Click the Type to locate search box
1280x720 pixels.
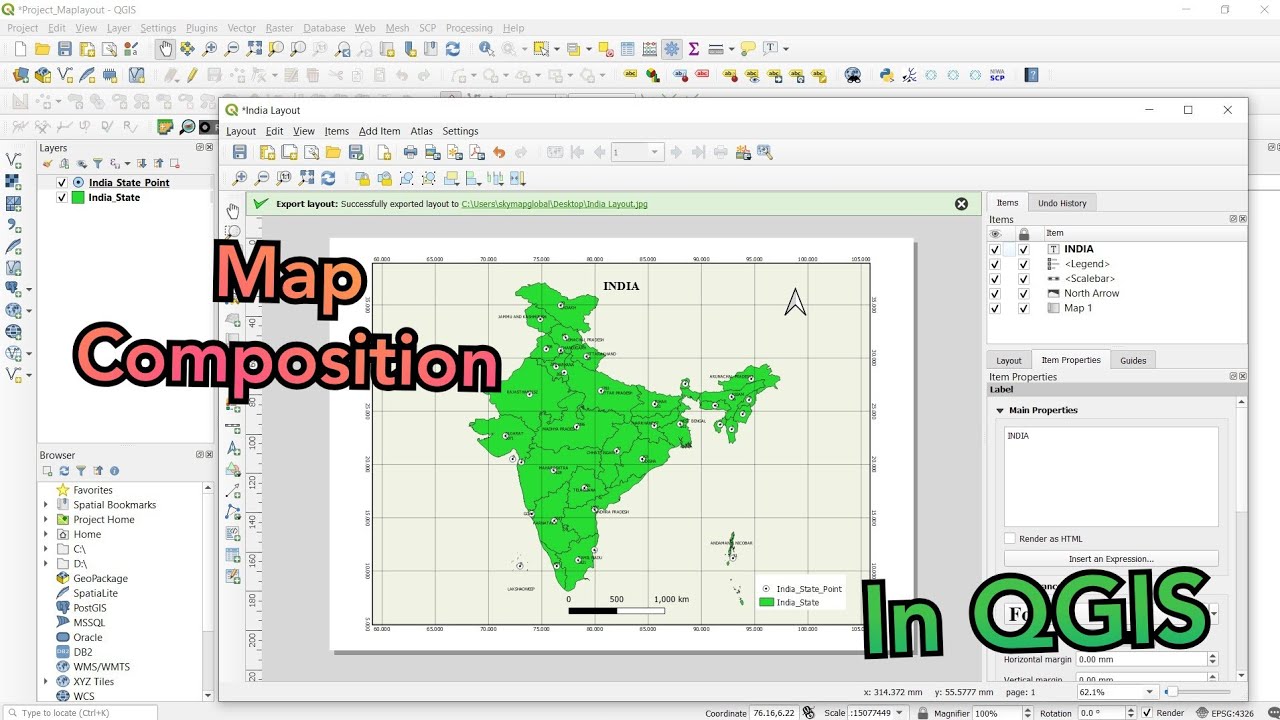(80, 713)
